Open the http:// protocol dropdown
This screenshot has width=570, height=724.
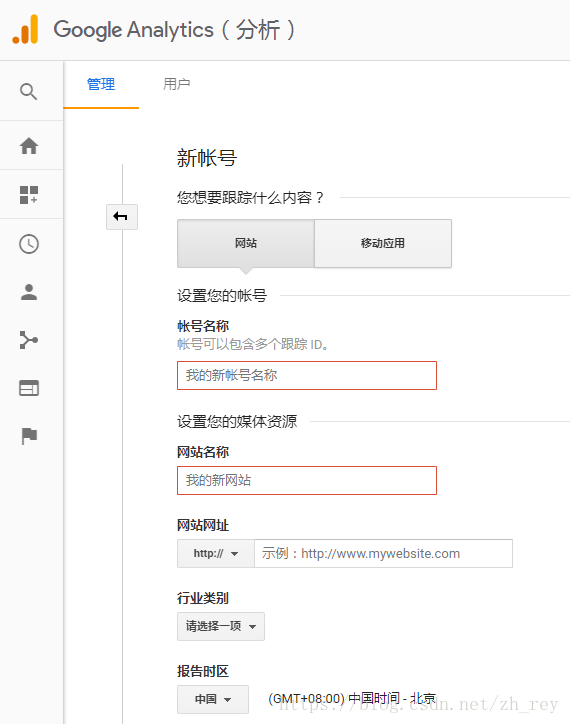pyautogui.click(x=216, y=553)
